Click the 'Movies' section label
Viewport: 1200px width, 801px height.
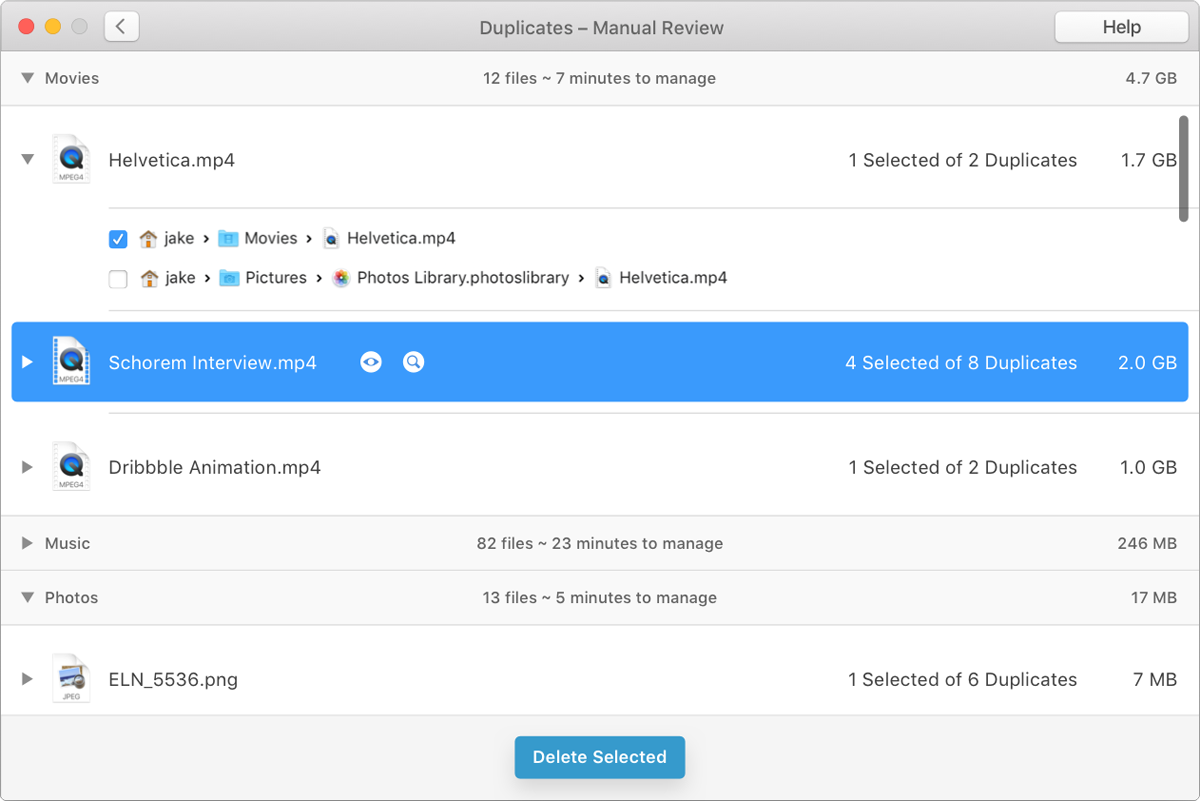point(72,78)
